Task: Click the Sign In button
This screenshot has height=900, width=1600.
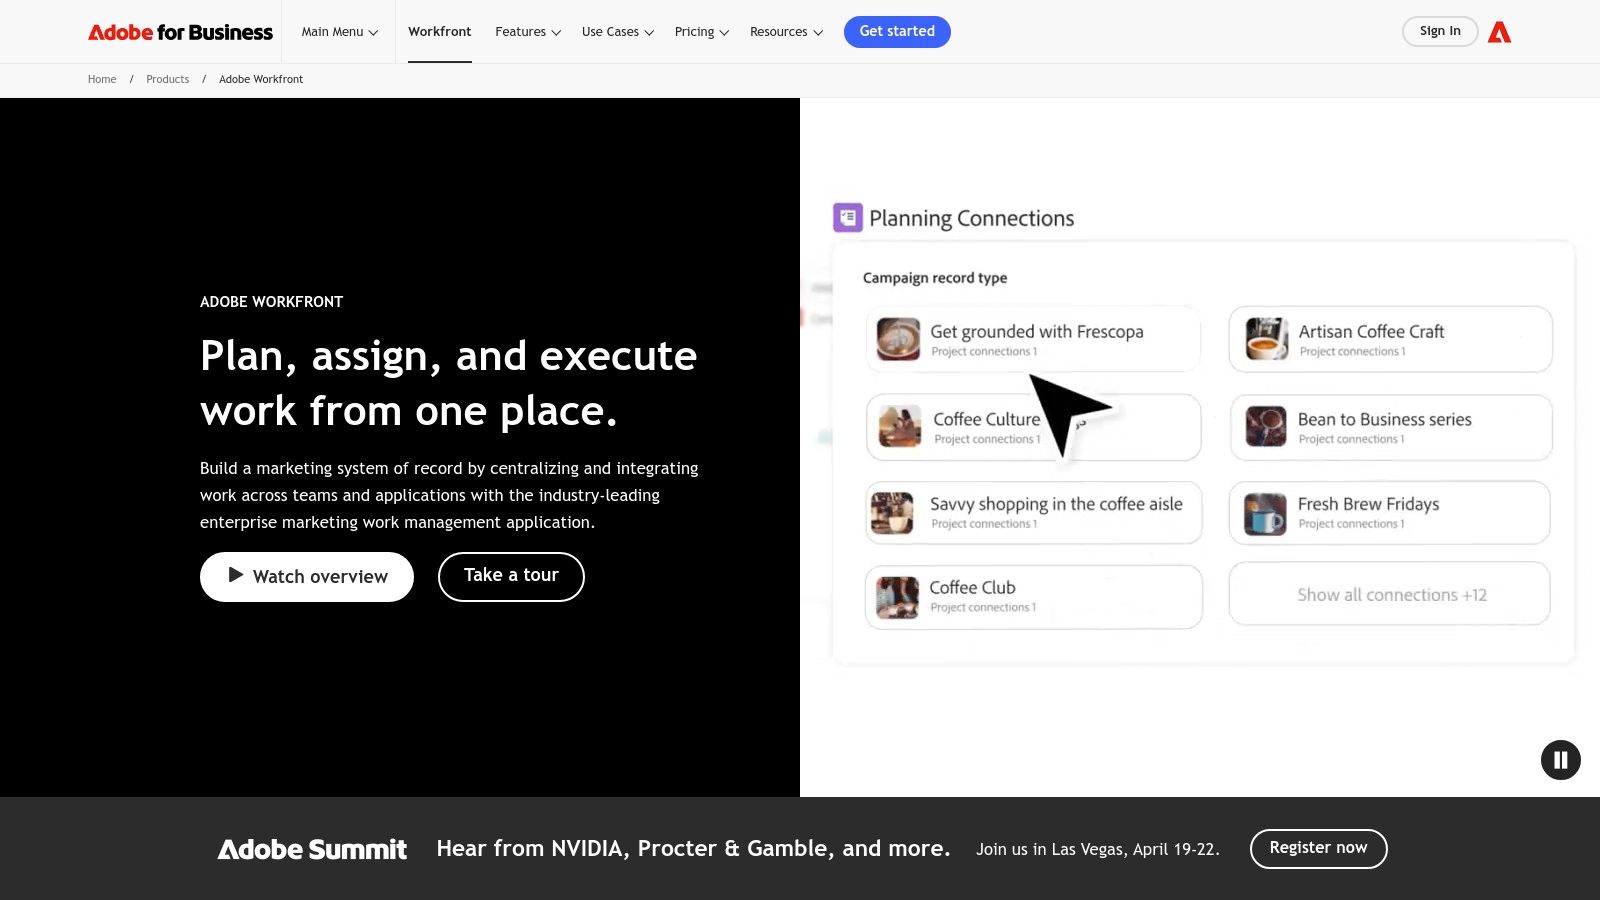Action: (x=1440, y=31)
